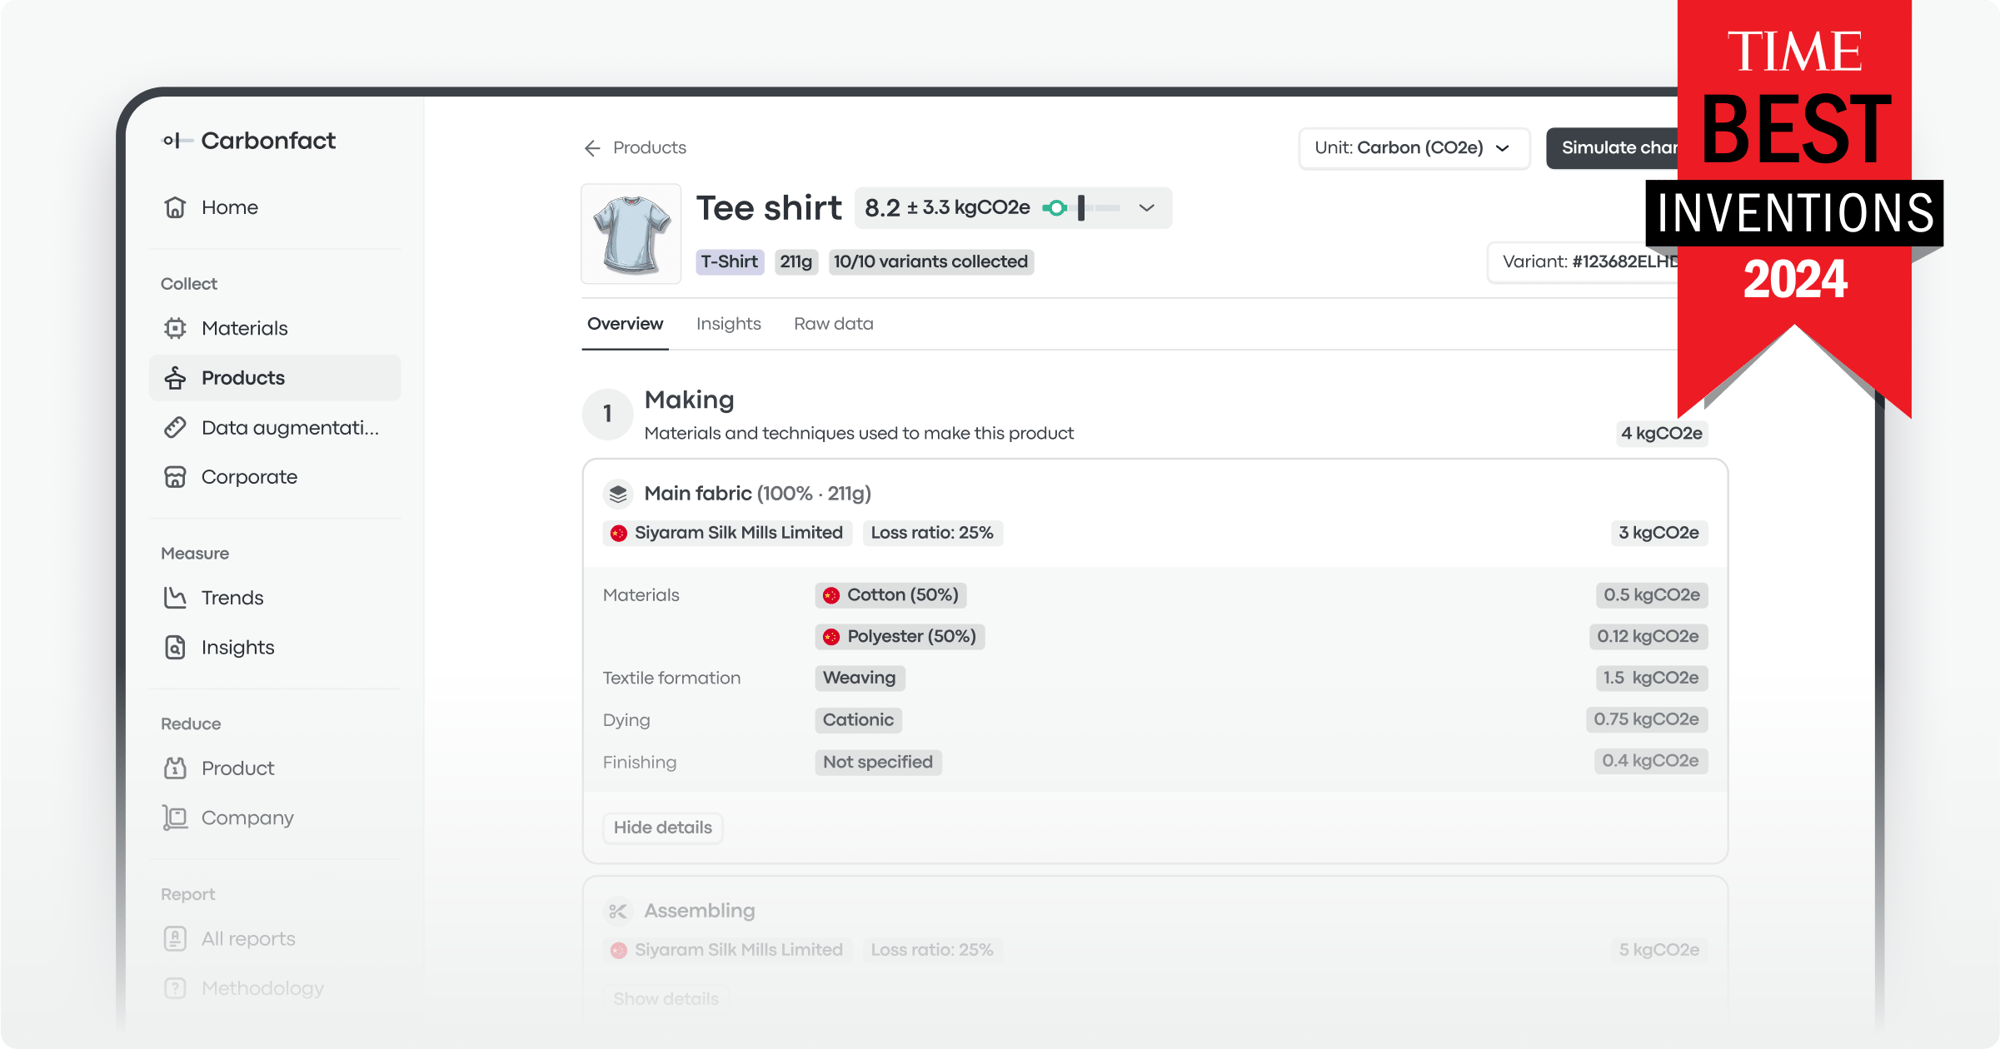Open the Home icon in sidebar

pyautogui.click(x=175, y=207)
